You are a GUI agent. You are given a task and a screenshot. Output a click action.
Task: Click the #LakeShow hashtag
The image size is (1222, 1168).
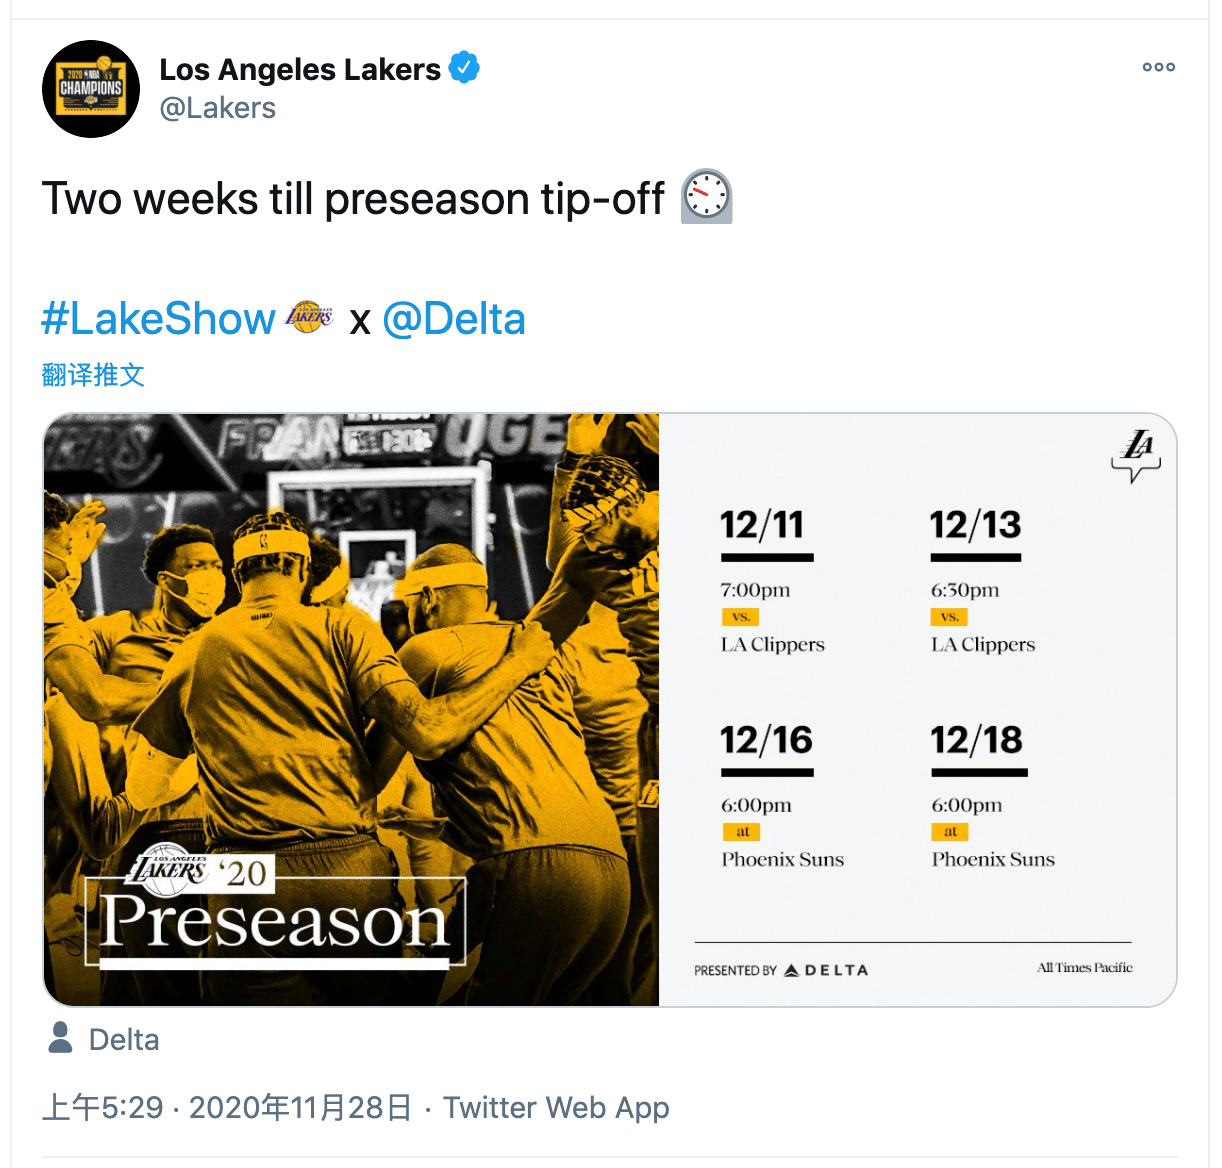coord(158,319)
